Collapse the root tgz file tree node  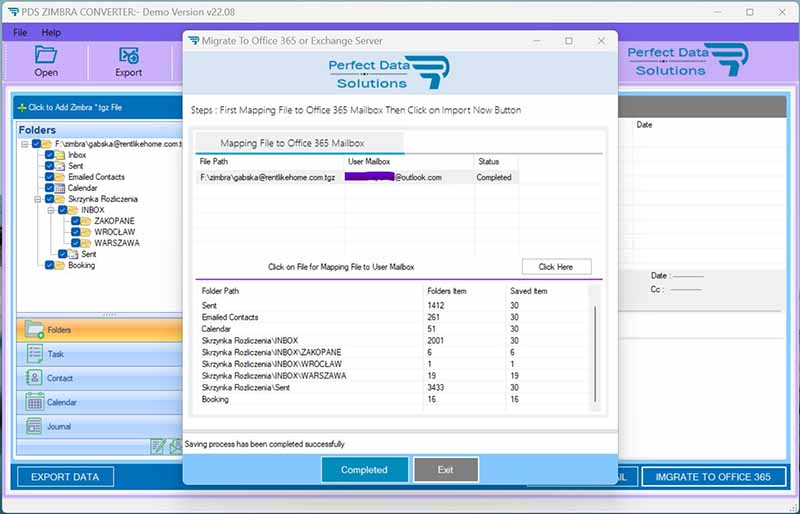coord(24,144)
